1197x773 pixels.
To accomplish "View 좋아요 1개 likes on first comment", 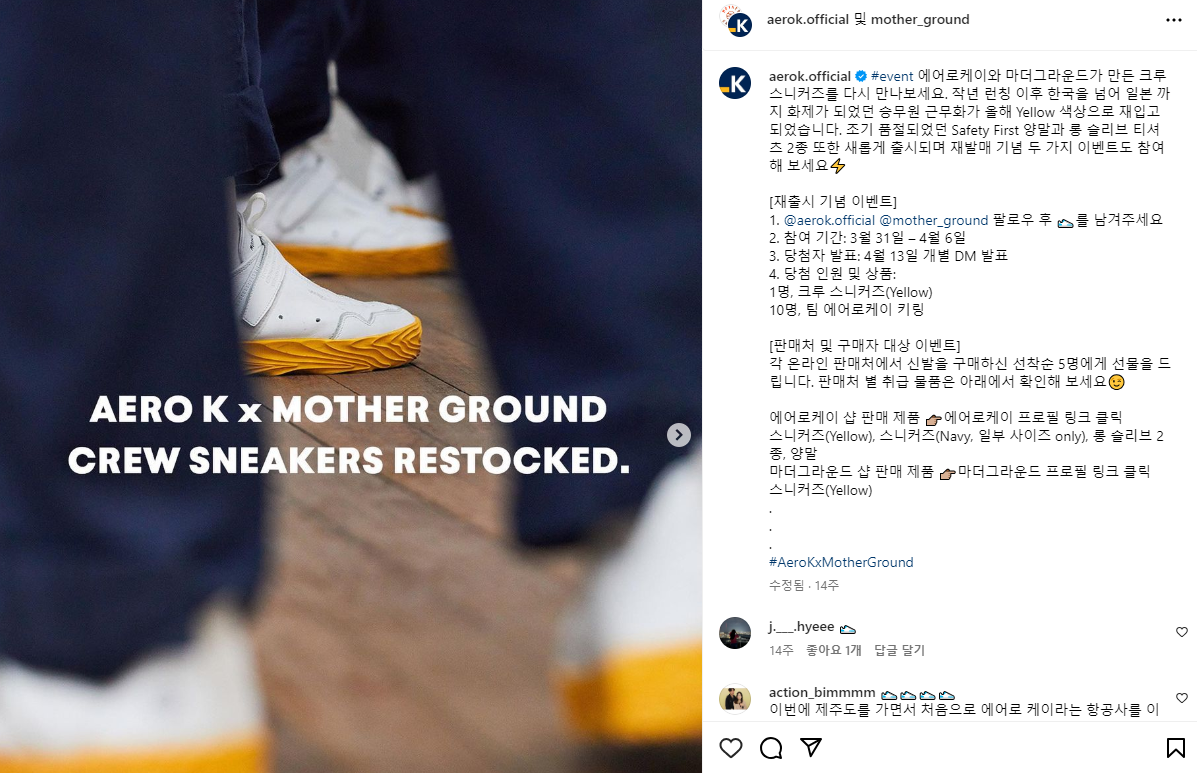I will click(x=834, y=650).
